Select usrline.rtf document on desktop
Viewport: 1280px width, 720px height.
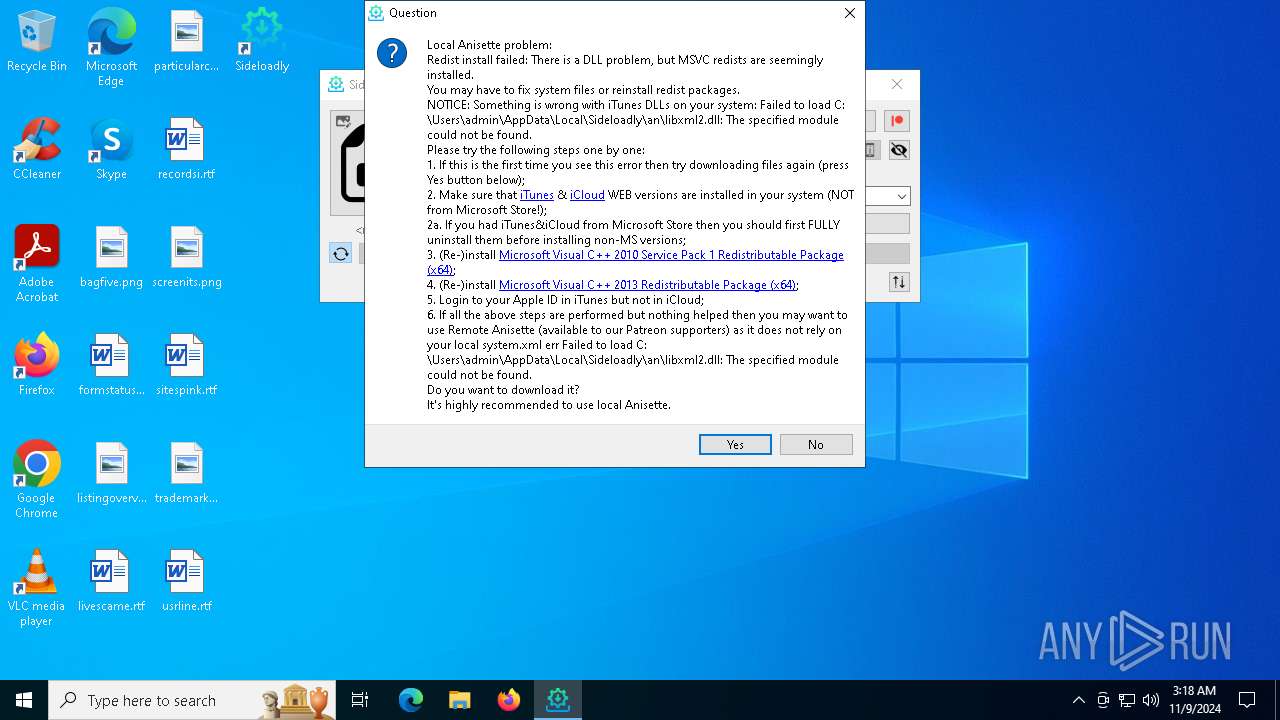click(x=186, y=581)
